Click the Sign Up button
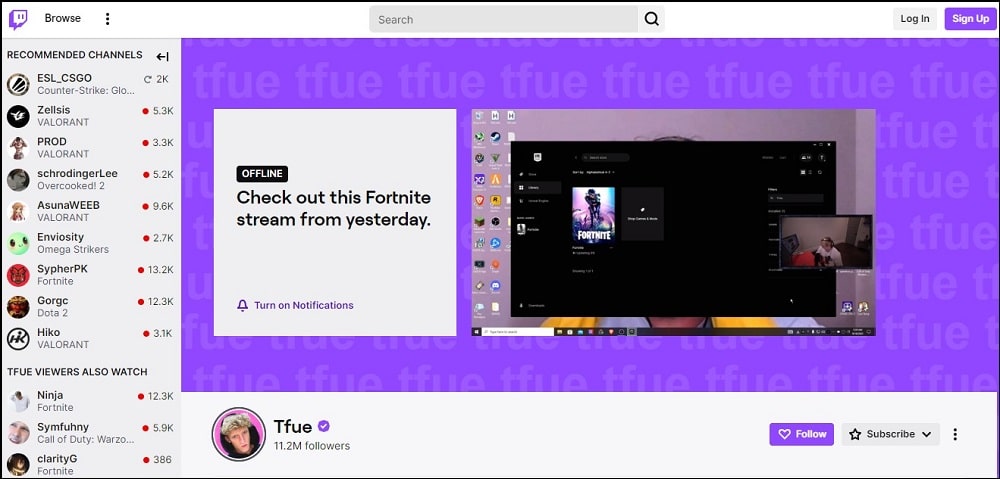 click(x=970, y=19)
